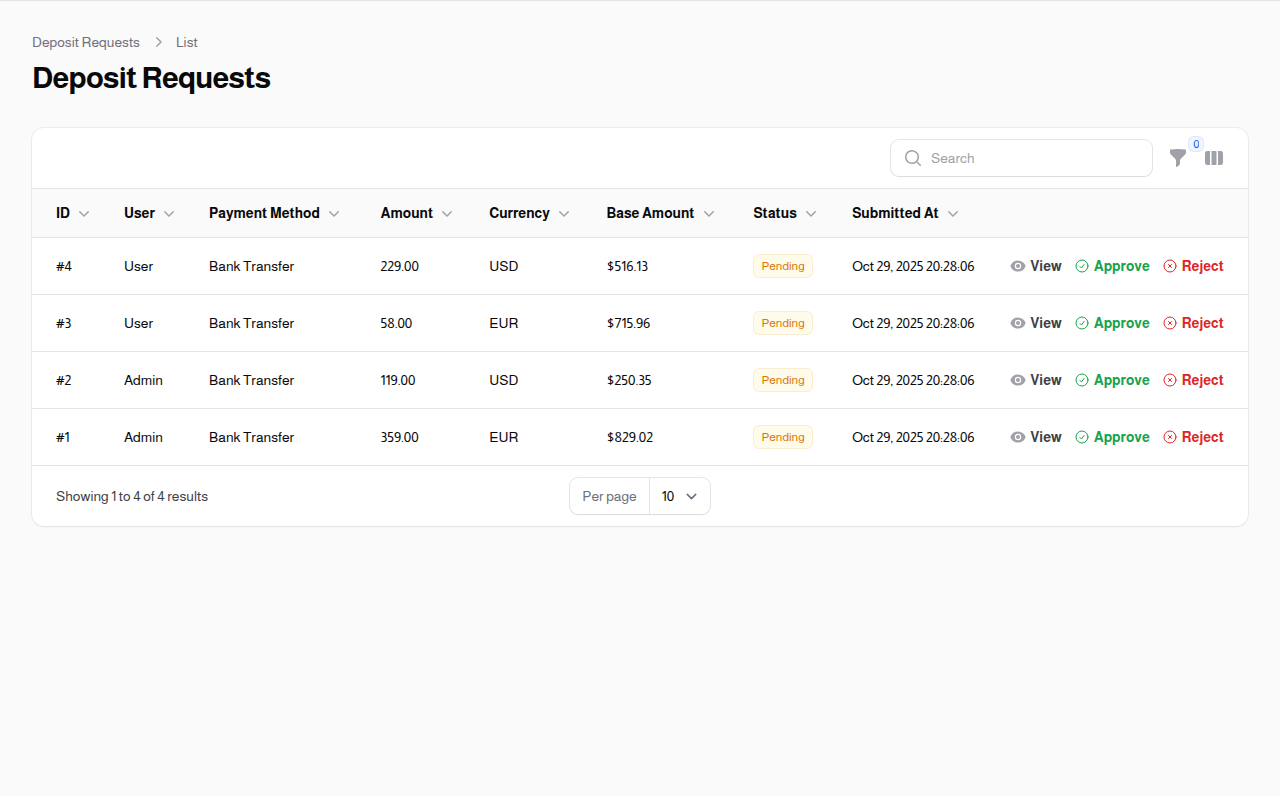This screenshot has height=796, width=1280.
Task: Sort table by Base Amount column
Action: click(660, 213)
